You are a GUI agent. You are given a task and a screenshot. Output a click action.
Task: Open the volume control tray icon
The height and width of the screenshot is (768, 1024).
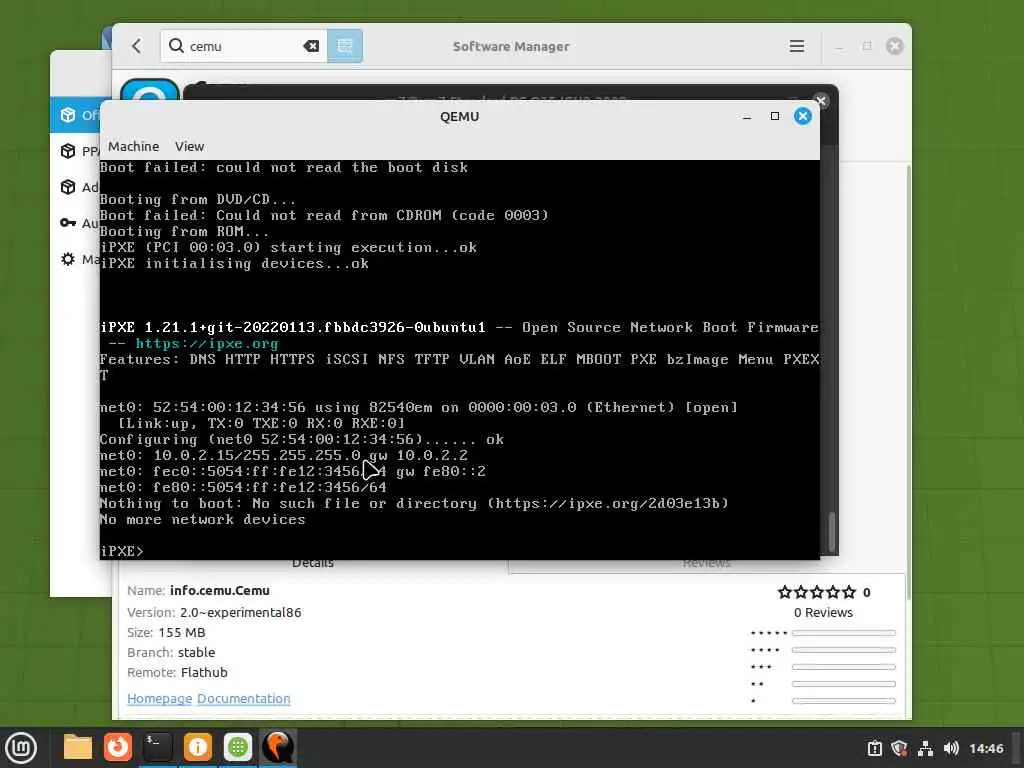tap(952, 748)
